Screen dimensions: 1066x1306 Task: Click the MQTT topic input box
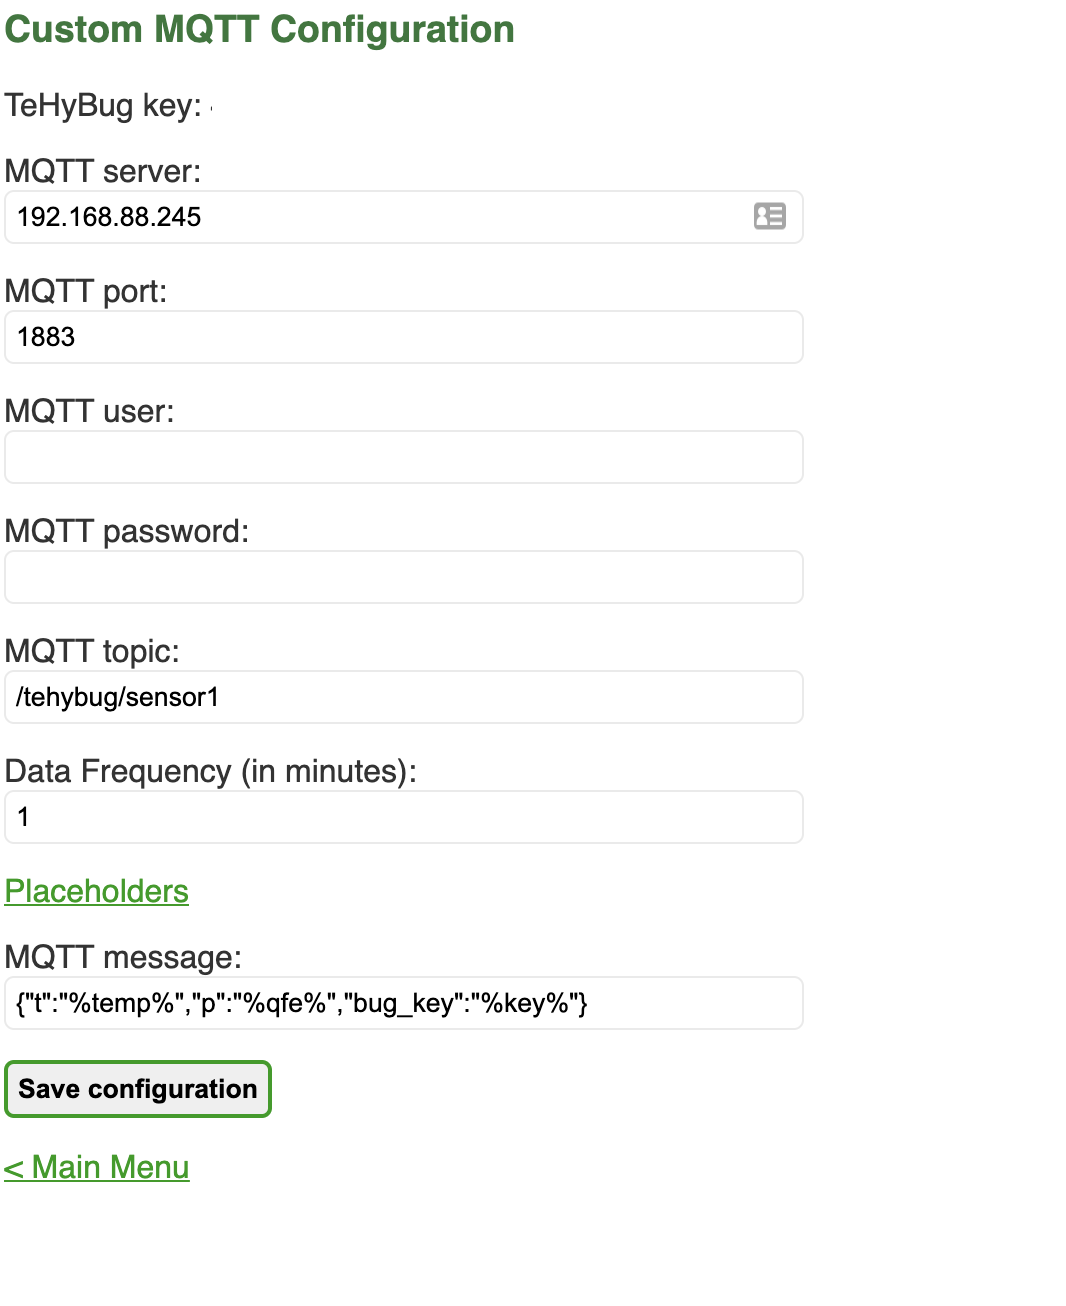click(403, 697)
